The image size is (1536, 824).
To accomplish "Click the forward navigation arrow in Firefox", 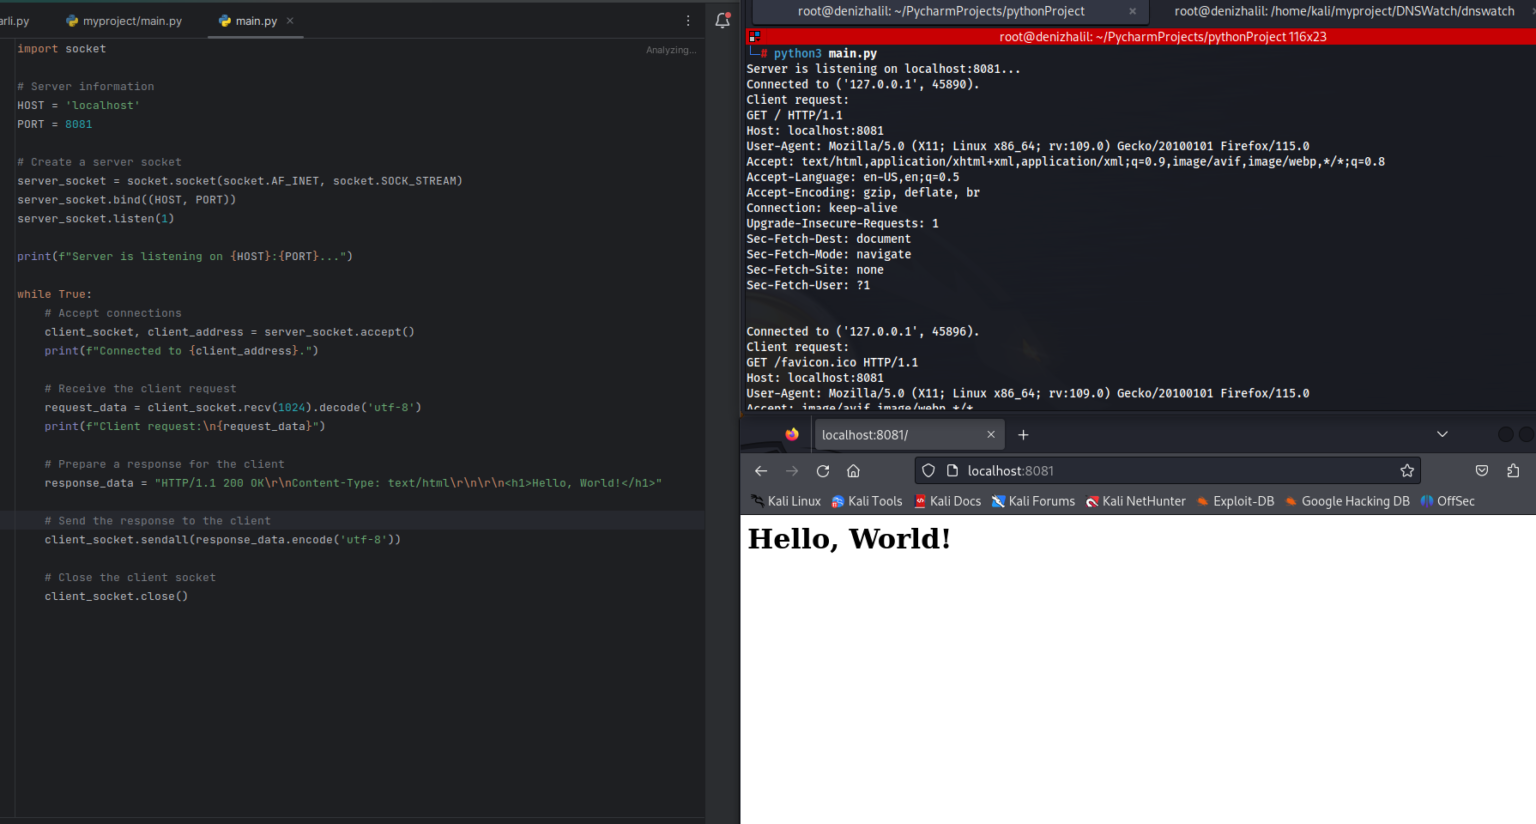I will pos(790,470).
